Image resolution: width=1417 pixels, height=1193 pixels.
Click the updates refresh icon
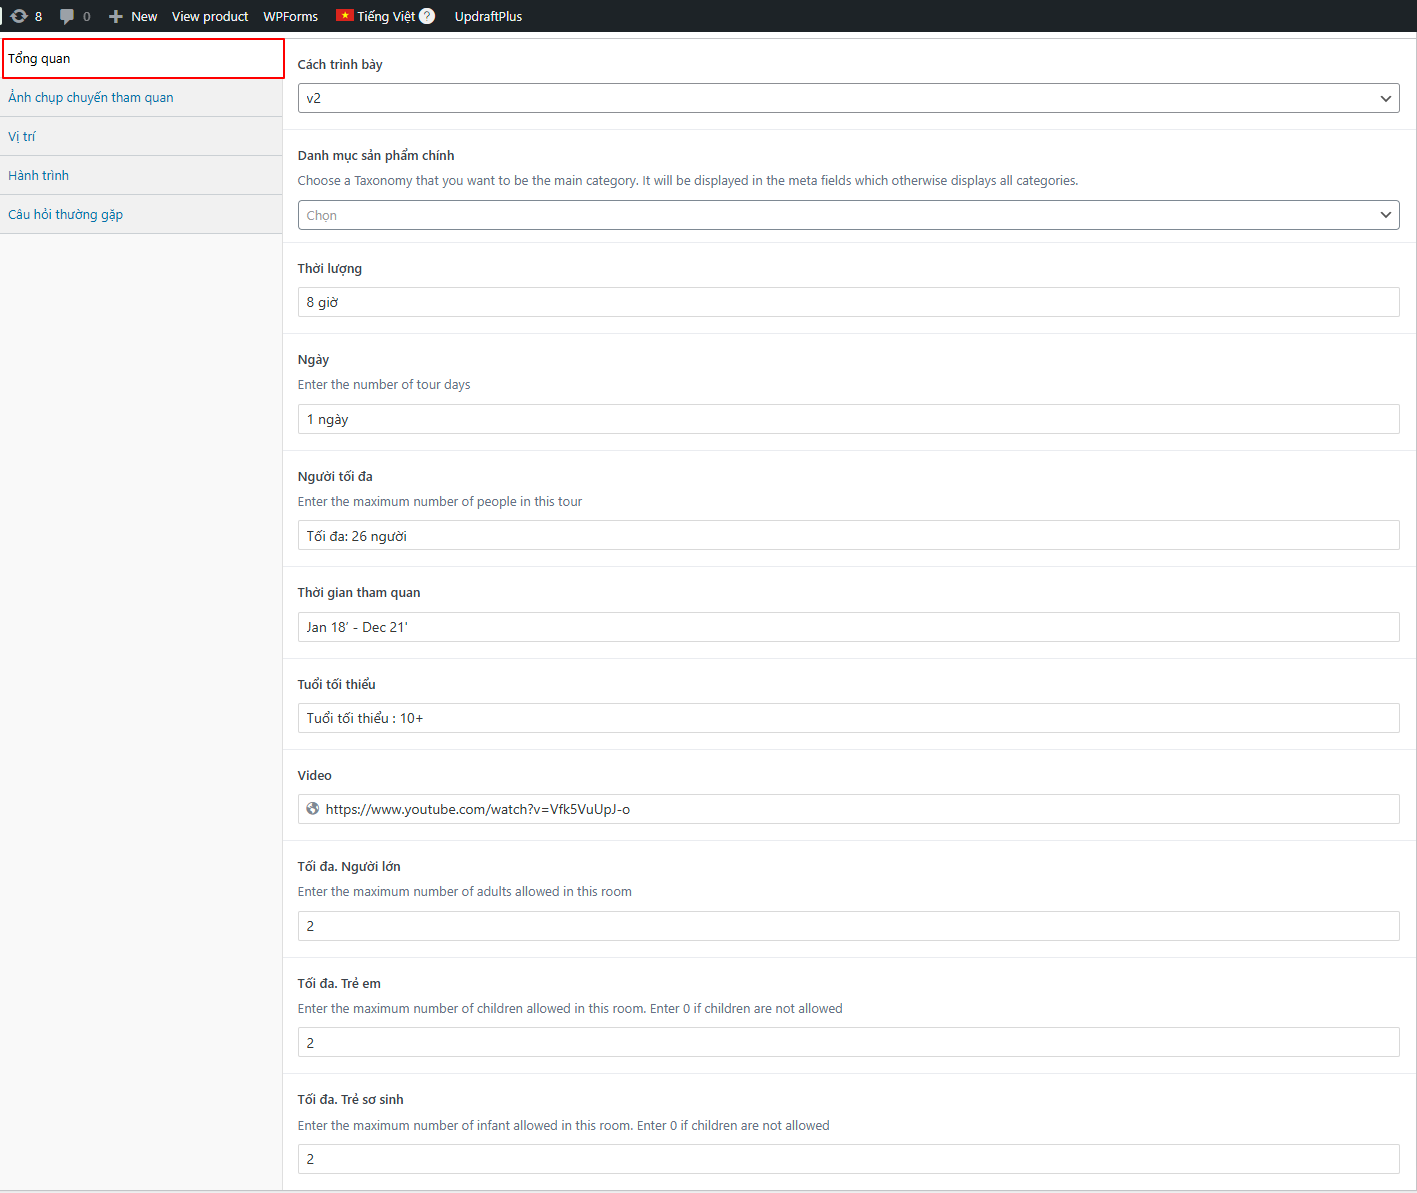coord(19,16)
